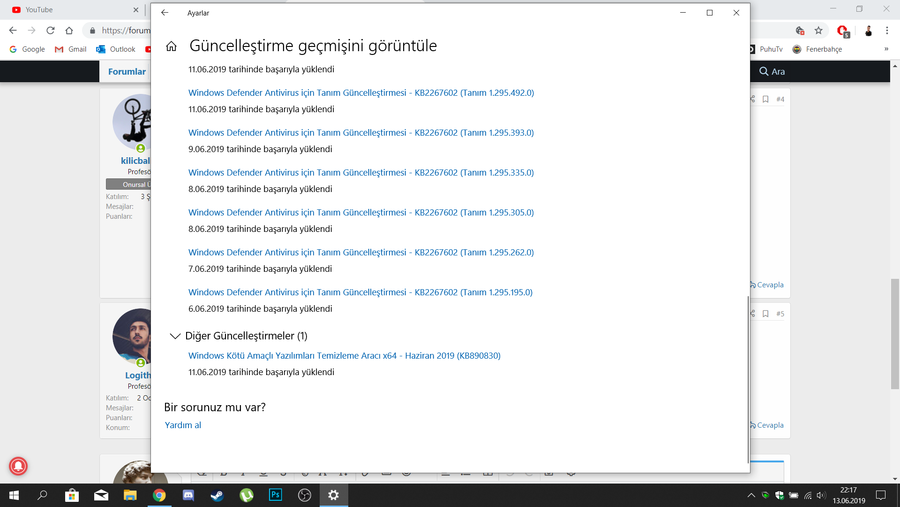
Task: Open File Explorer from the taskbar
Action: tap(130, 495)
